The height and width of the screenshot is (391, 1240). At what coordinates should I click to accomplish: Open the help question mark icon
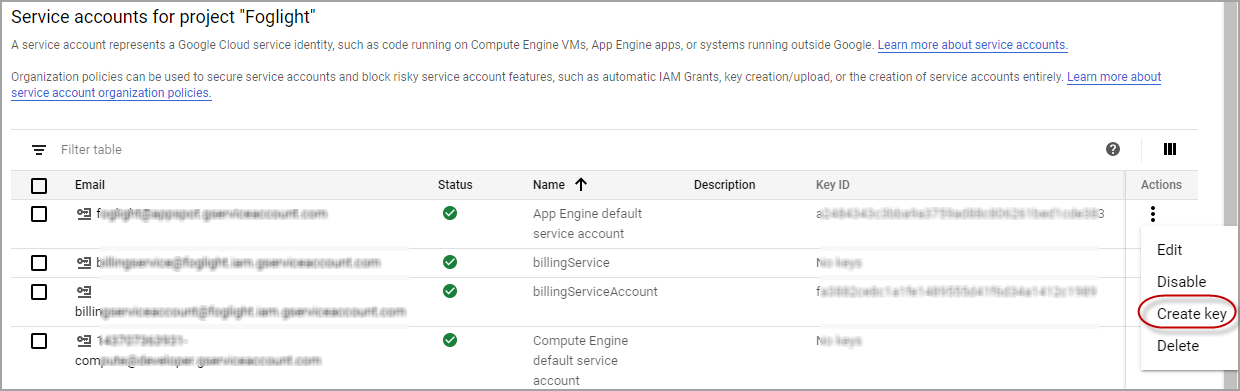1113,149
